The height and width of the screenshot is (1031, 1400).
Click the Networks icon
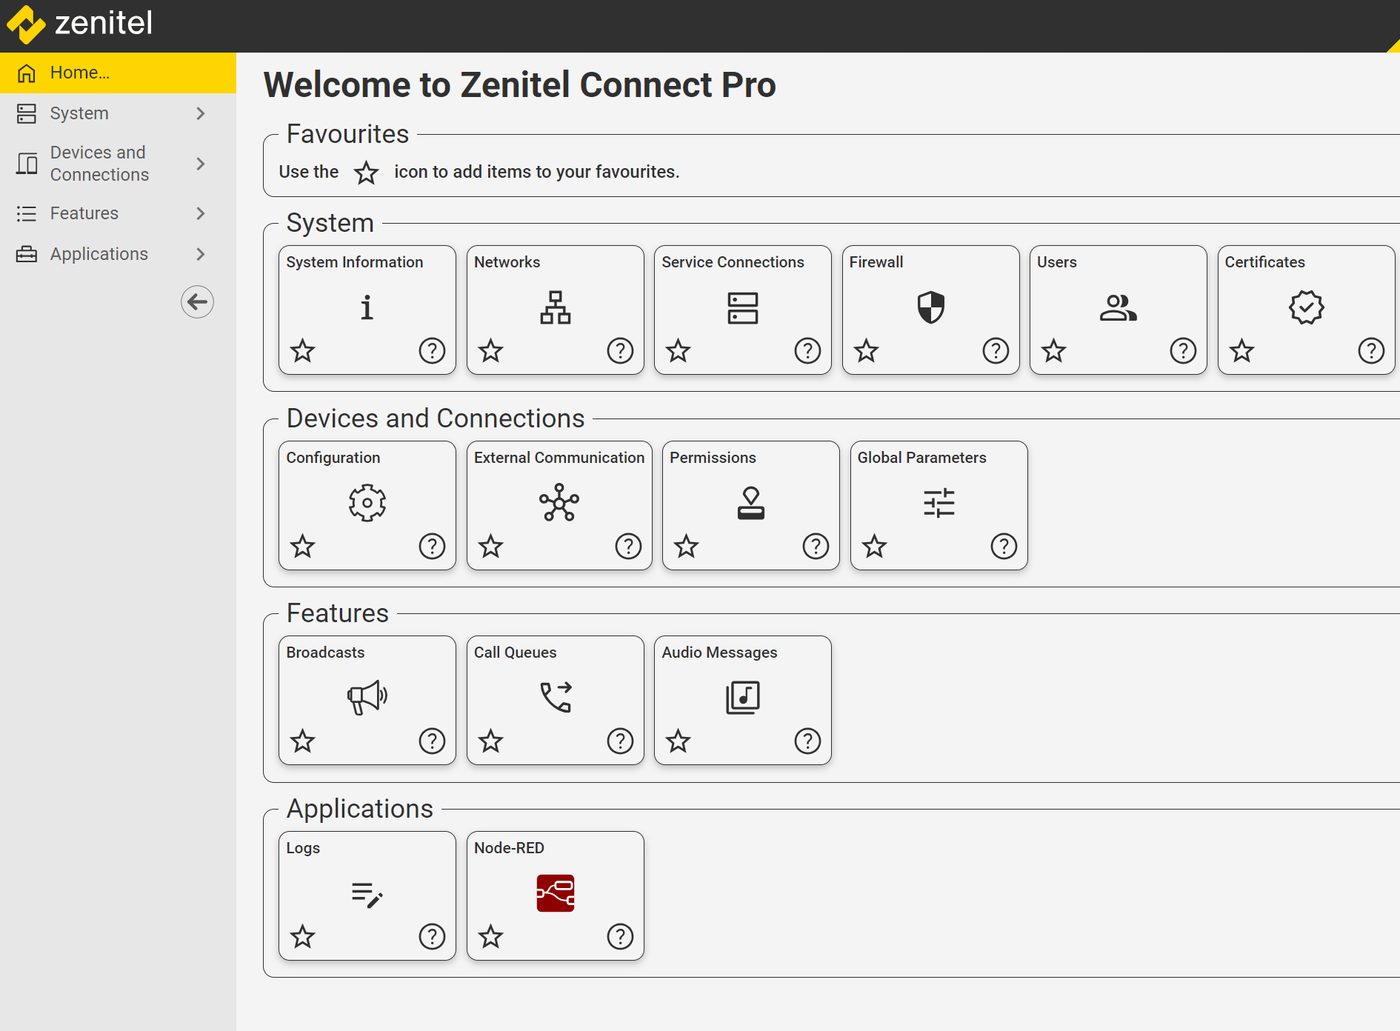pyautogui.click(x=554, y=307)
